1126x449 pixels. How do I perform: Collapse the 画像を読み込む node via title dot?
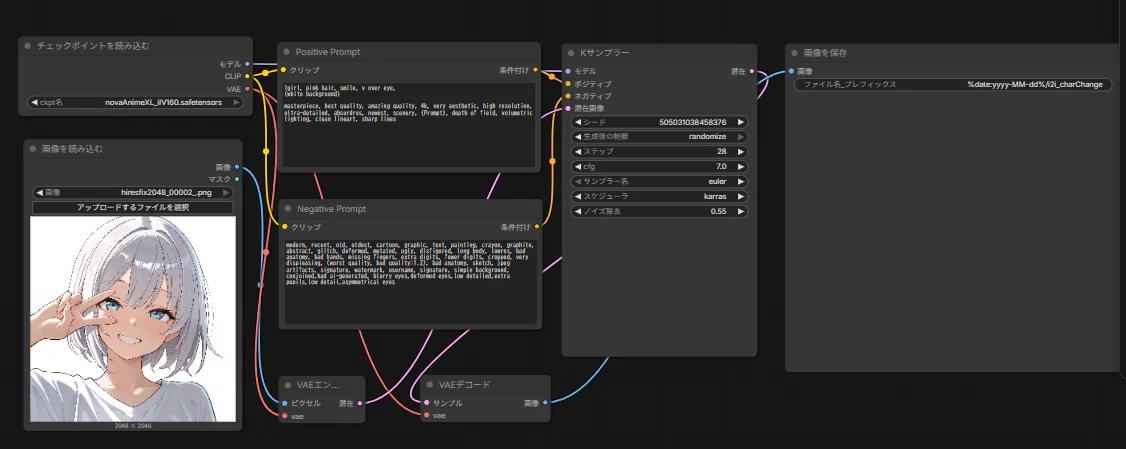click(33, 149)
